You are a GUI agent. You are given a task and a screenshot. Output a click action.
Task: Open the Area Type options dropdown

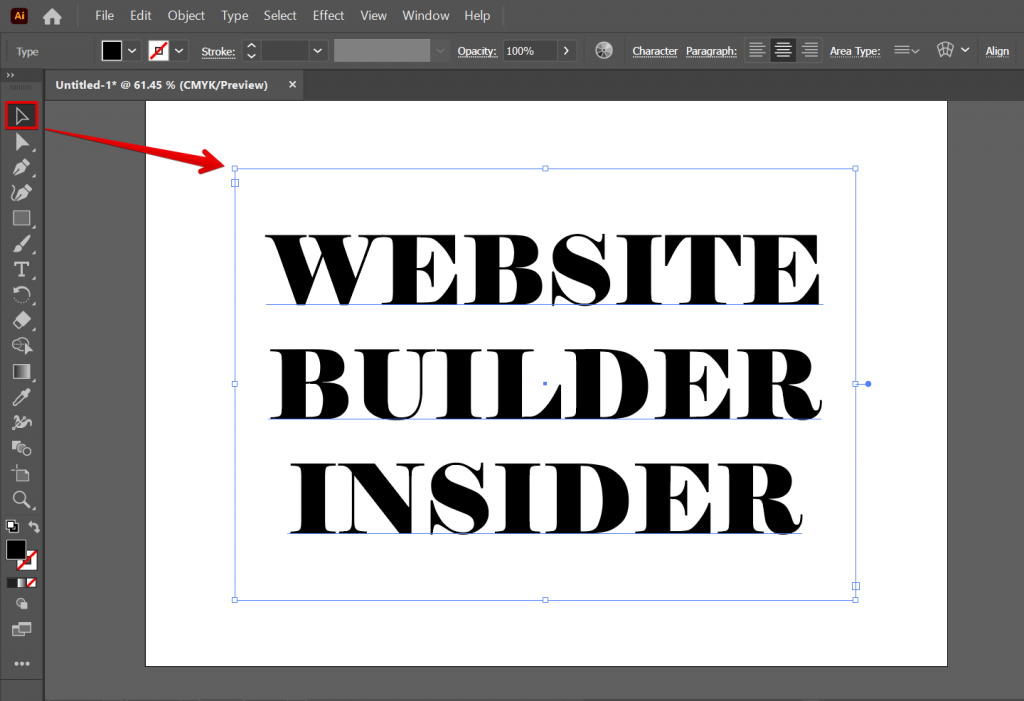906,50
